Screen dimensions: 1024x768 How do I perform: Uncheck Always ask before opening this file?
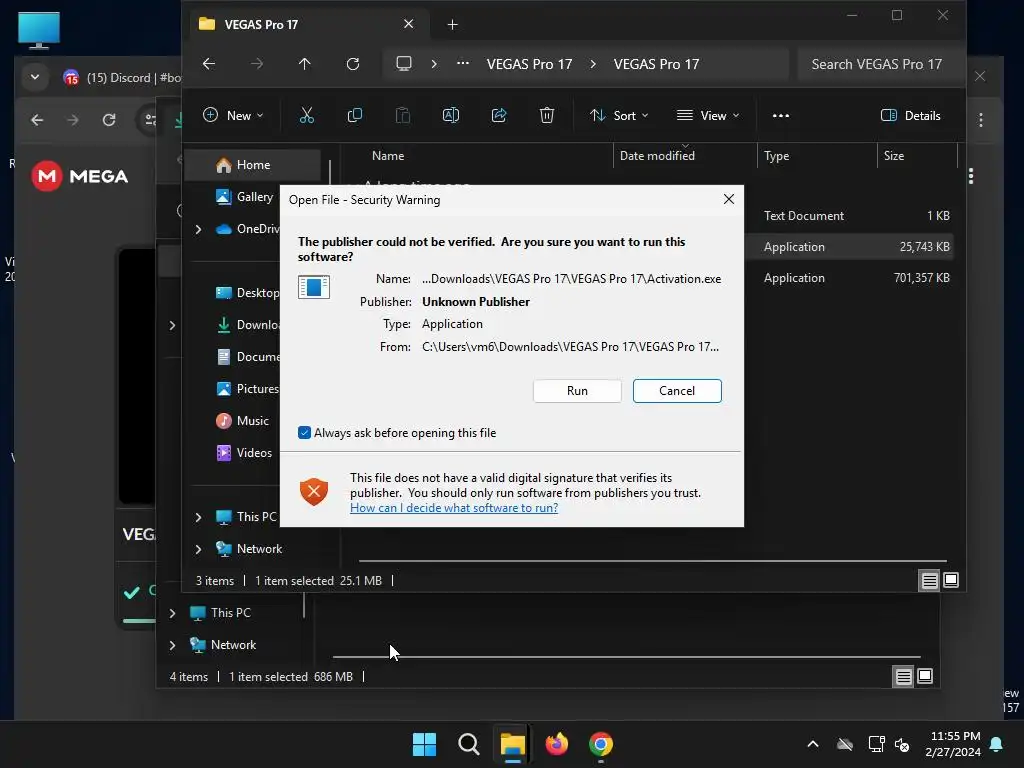(304, 433)
